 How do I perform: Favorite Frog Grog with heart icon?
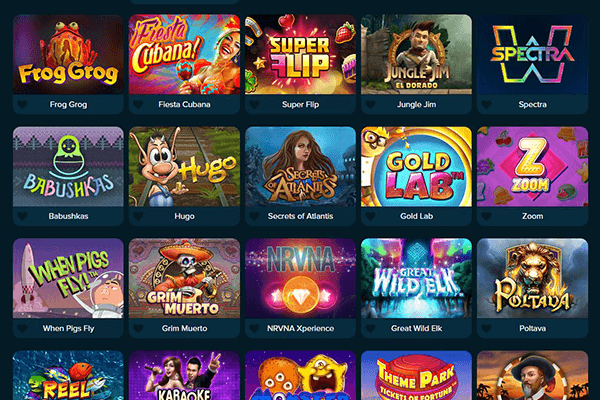(x=22, y=104)
